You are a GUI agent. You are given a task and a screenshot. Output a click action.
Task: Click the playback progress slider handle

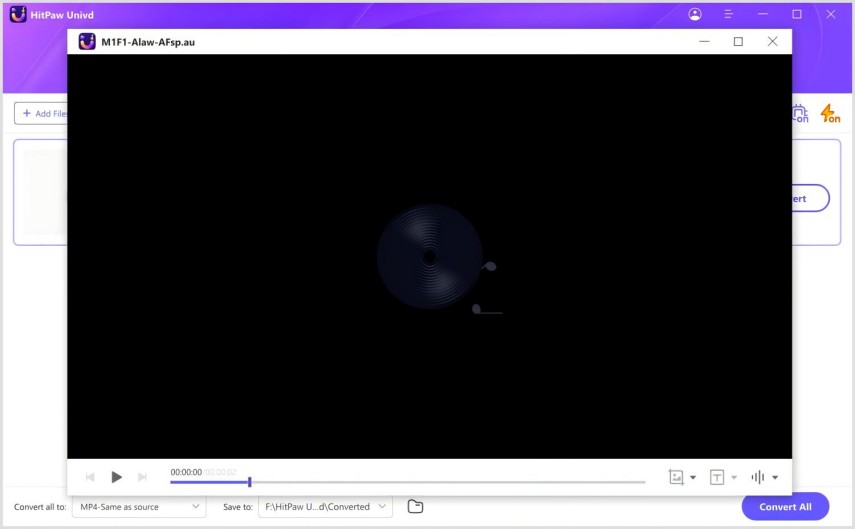(x=249, y=482)
